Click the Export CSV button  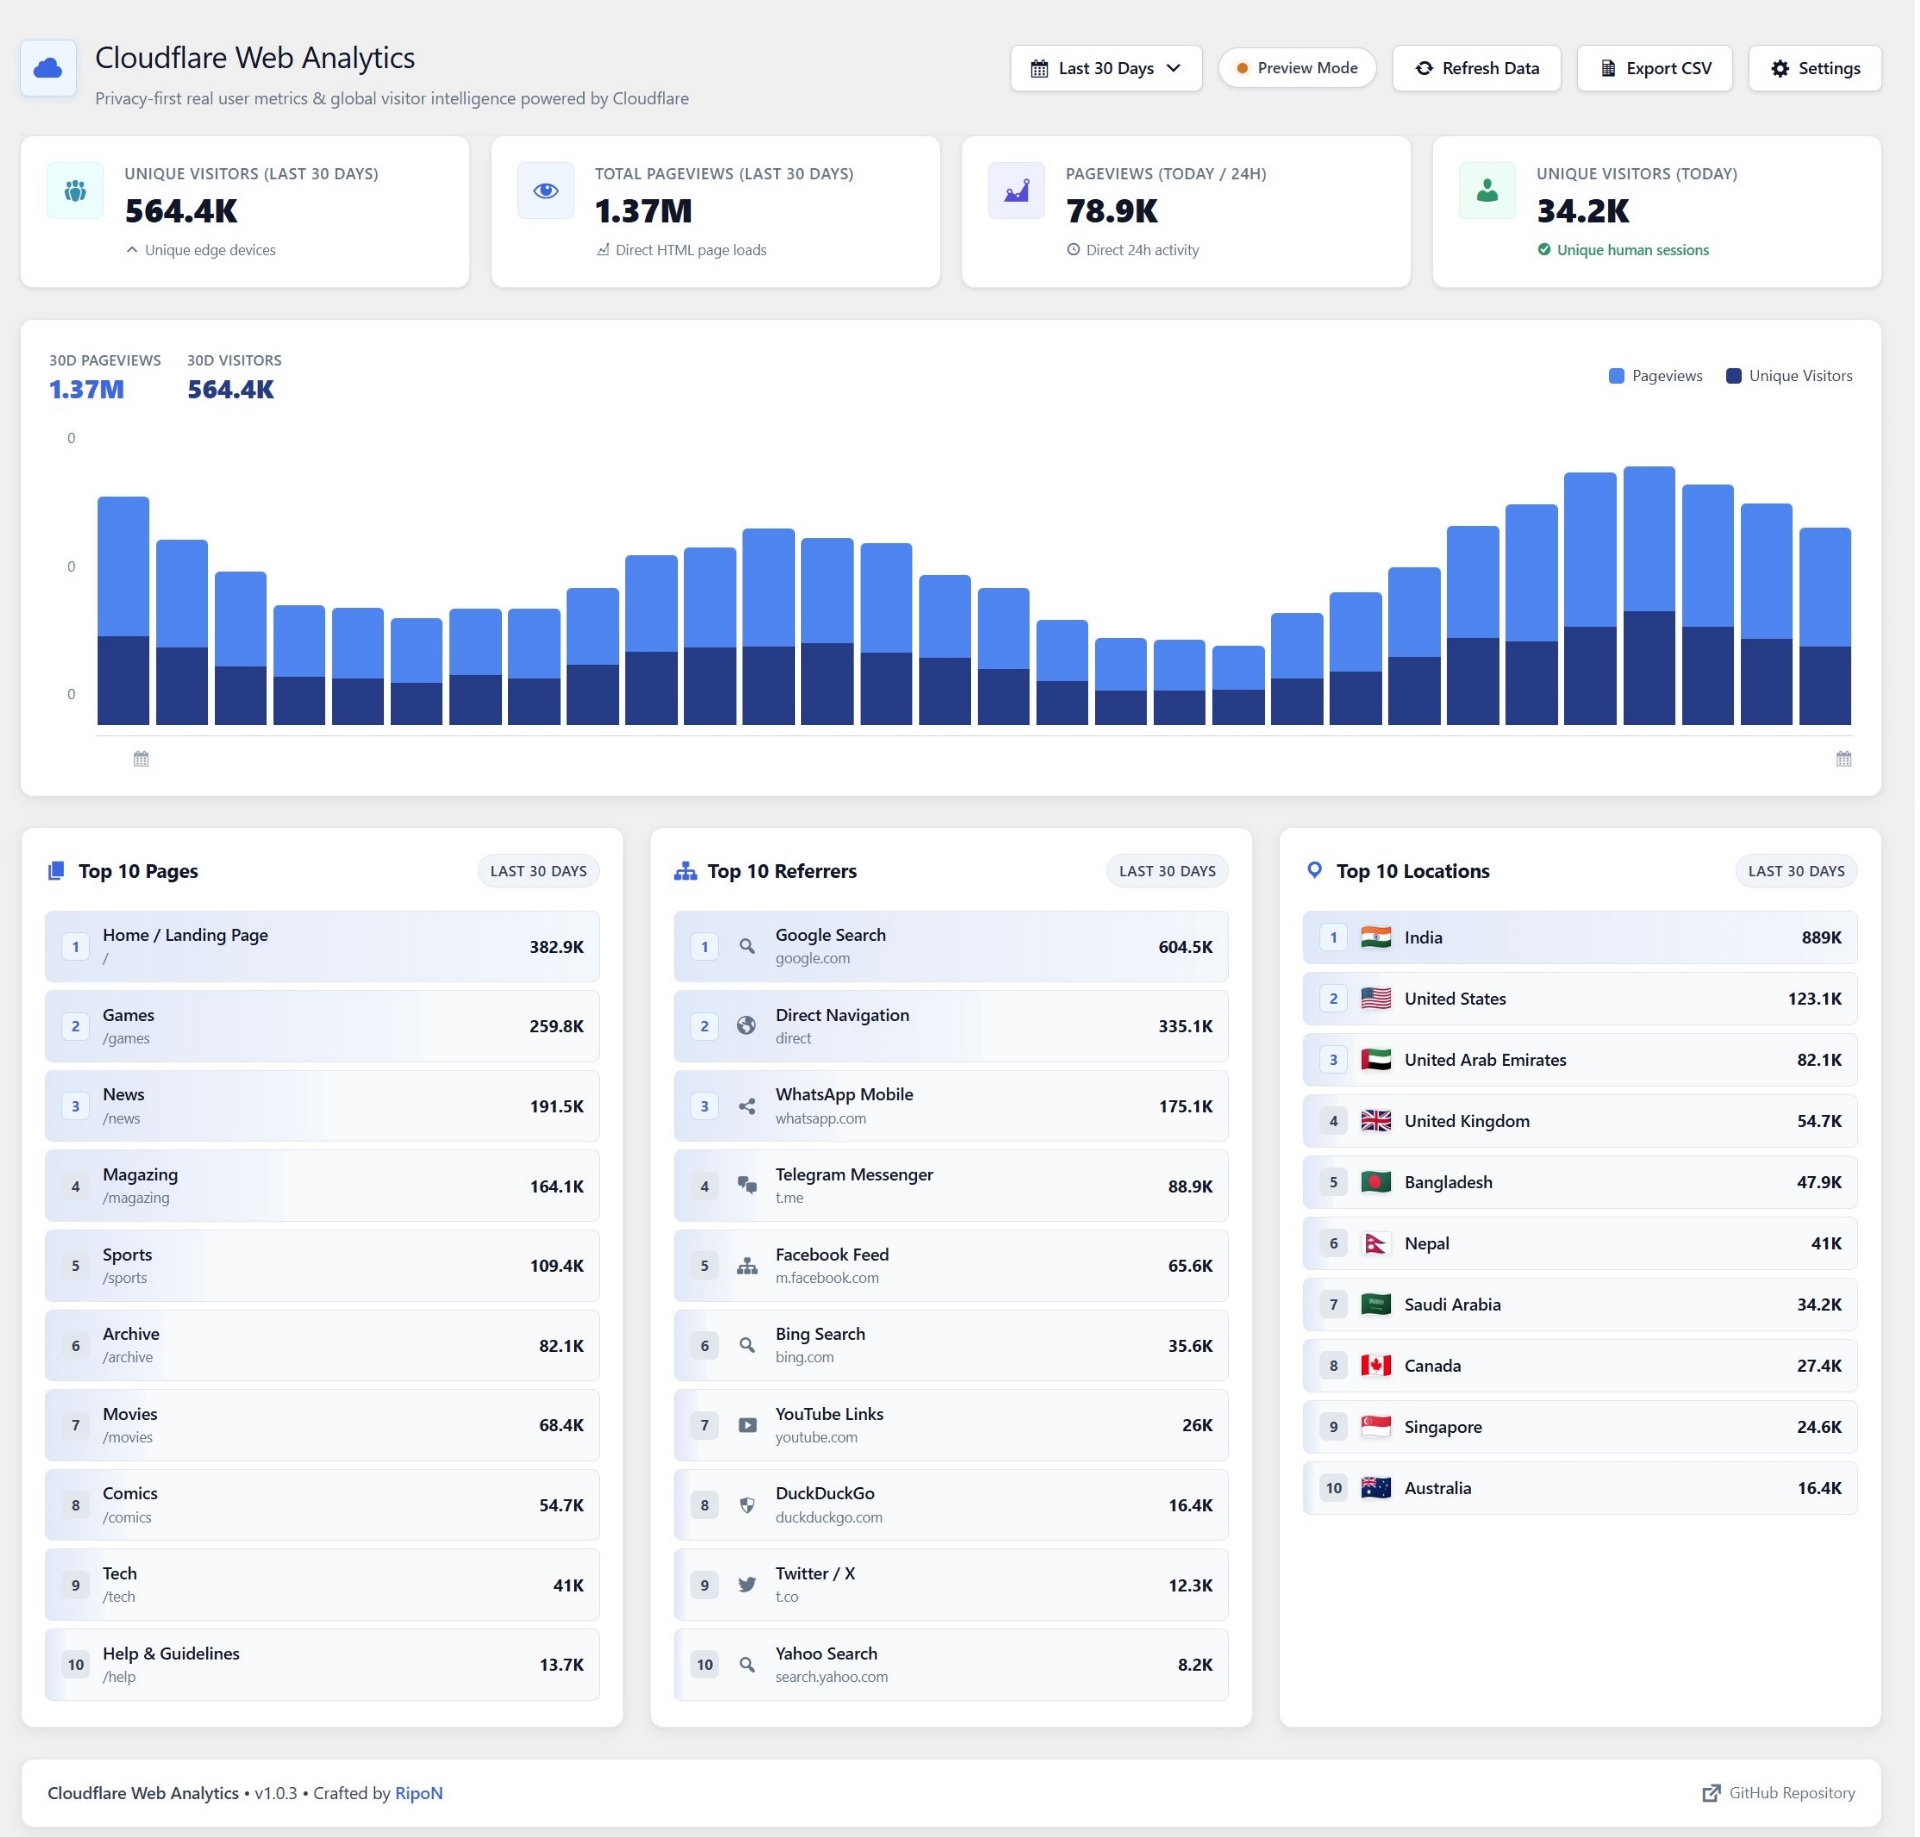(1655, 68)
